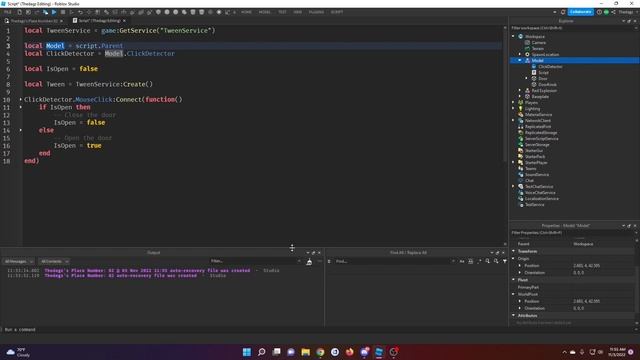Expand the SpawnLocation node

click(520, 54)
